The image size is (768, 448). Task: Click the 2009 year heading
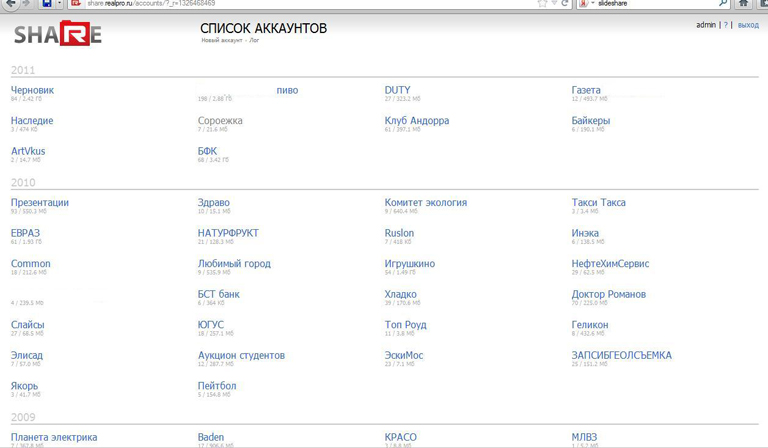pyautogui.click(x=23, y=417)
